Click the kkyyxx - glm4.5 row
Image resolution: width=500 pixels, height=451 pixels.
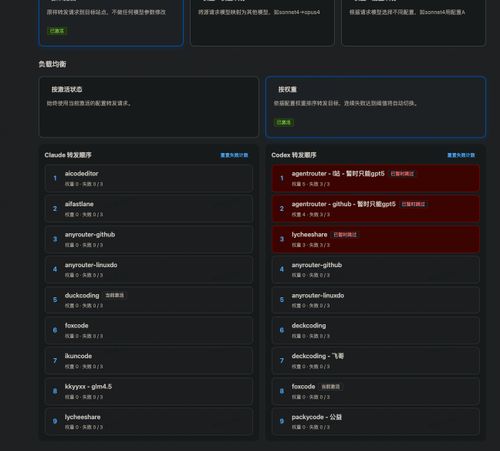point(149,391)
